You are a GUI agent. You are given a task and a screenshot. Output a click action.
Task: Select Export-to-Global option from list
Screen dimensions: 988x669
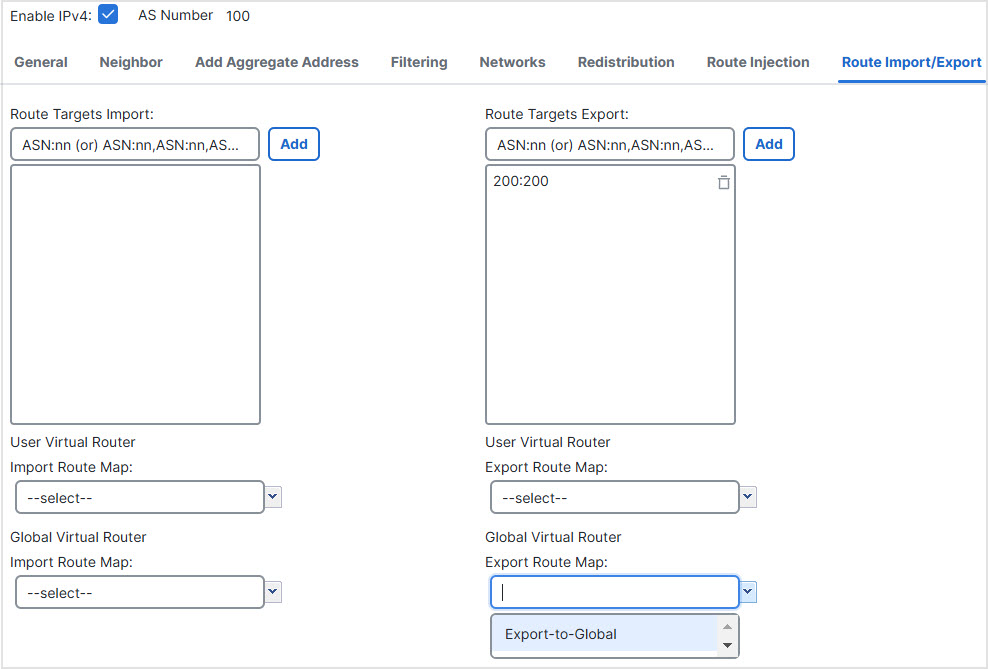coord(561,634)
